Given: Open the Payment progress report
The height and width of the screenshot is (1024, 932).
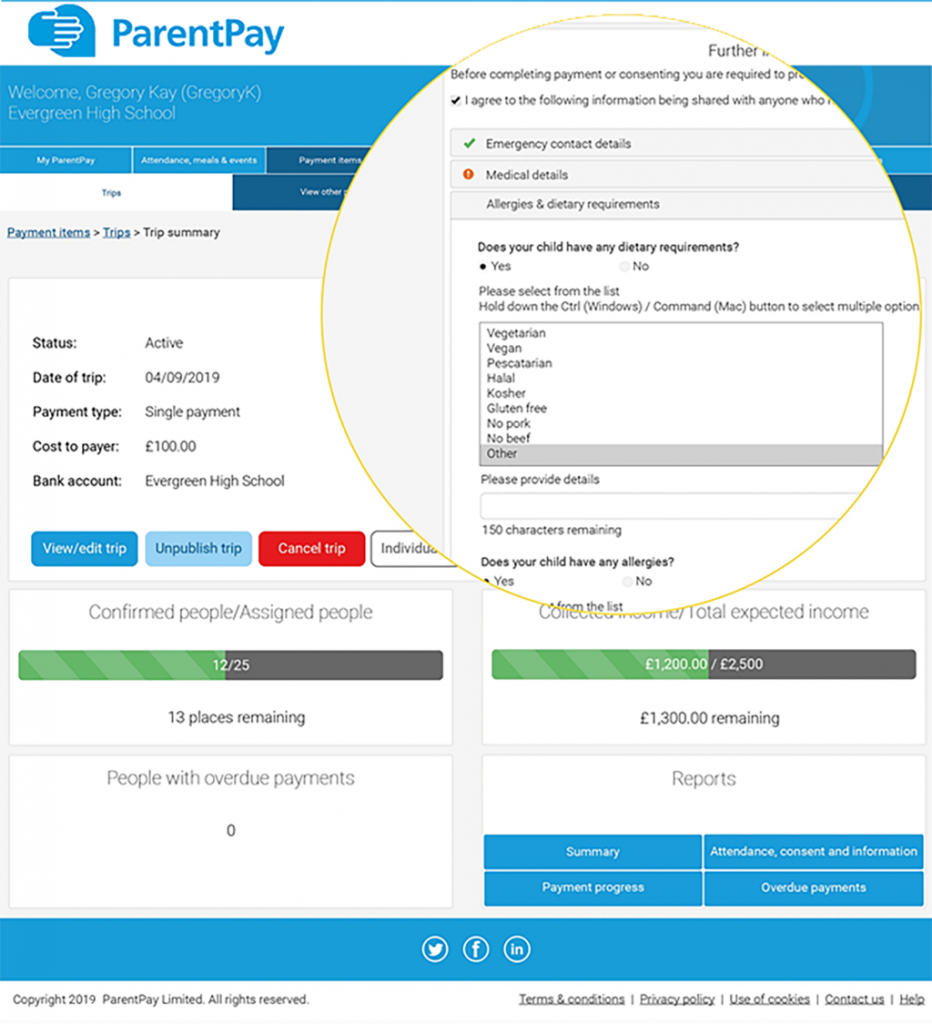Looking at the screenshot, I should [x=592, y=888].
